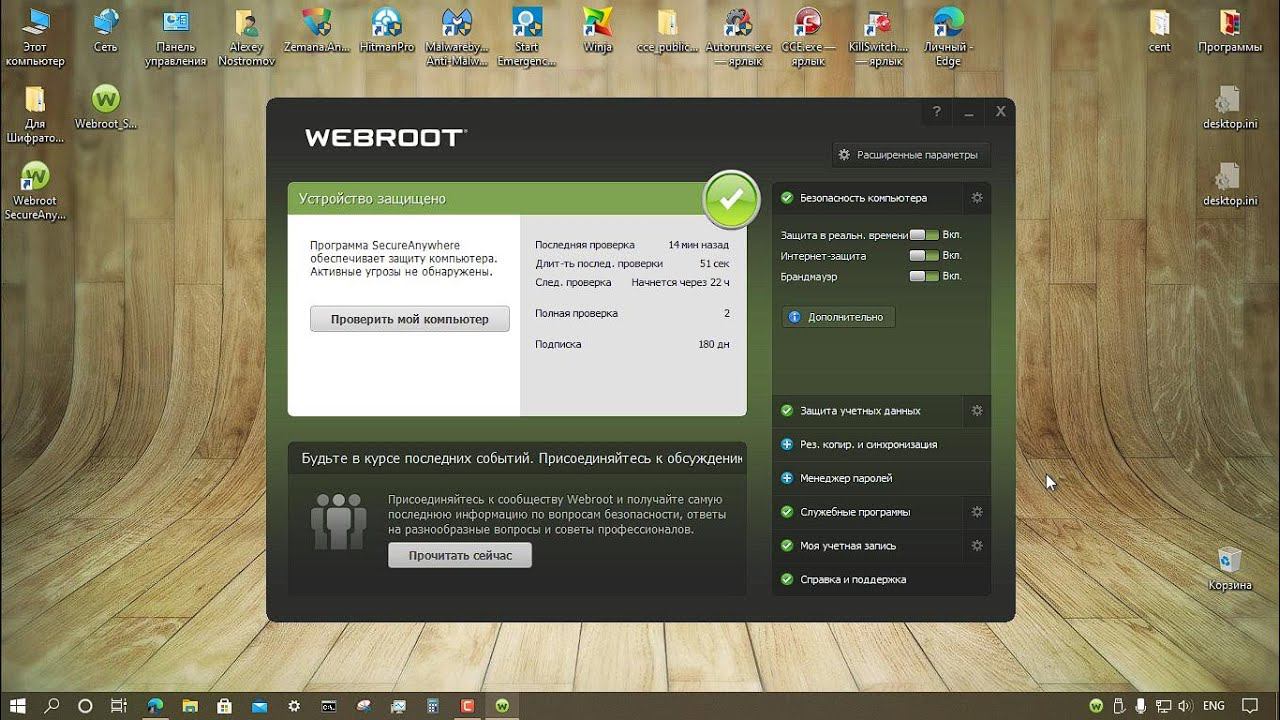This screenshot has height=720, width=1280.
Task: Select the CCE.exe shortcut icon
Action: 807,38
